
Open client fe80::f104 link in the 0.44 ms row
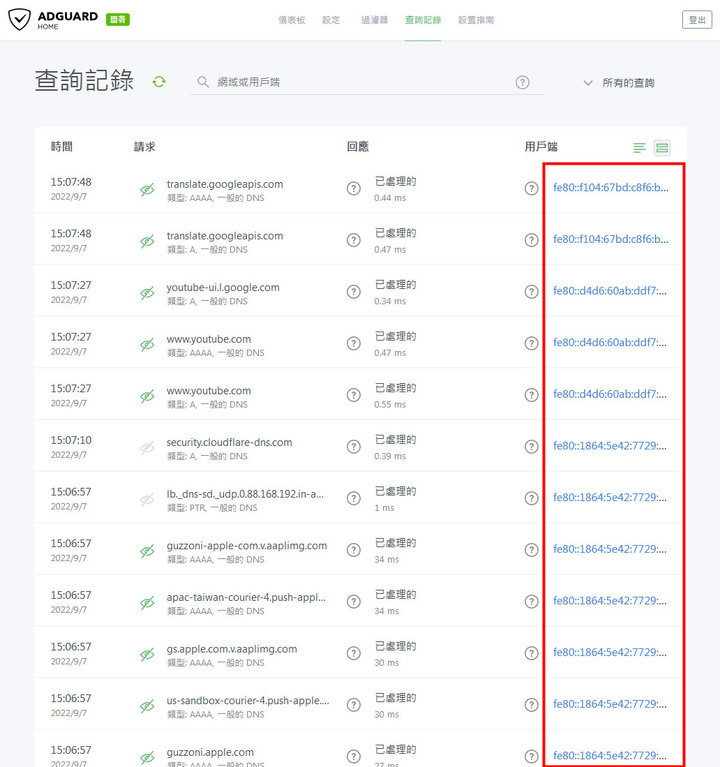point(610,187)
